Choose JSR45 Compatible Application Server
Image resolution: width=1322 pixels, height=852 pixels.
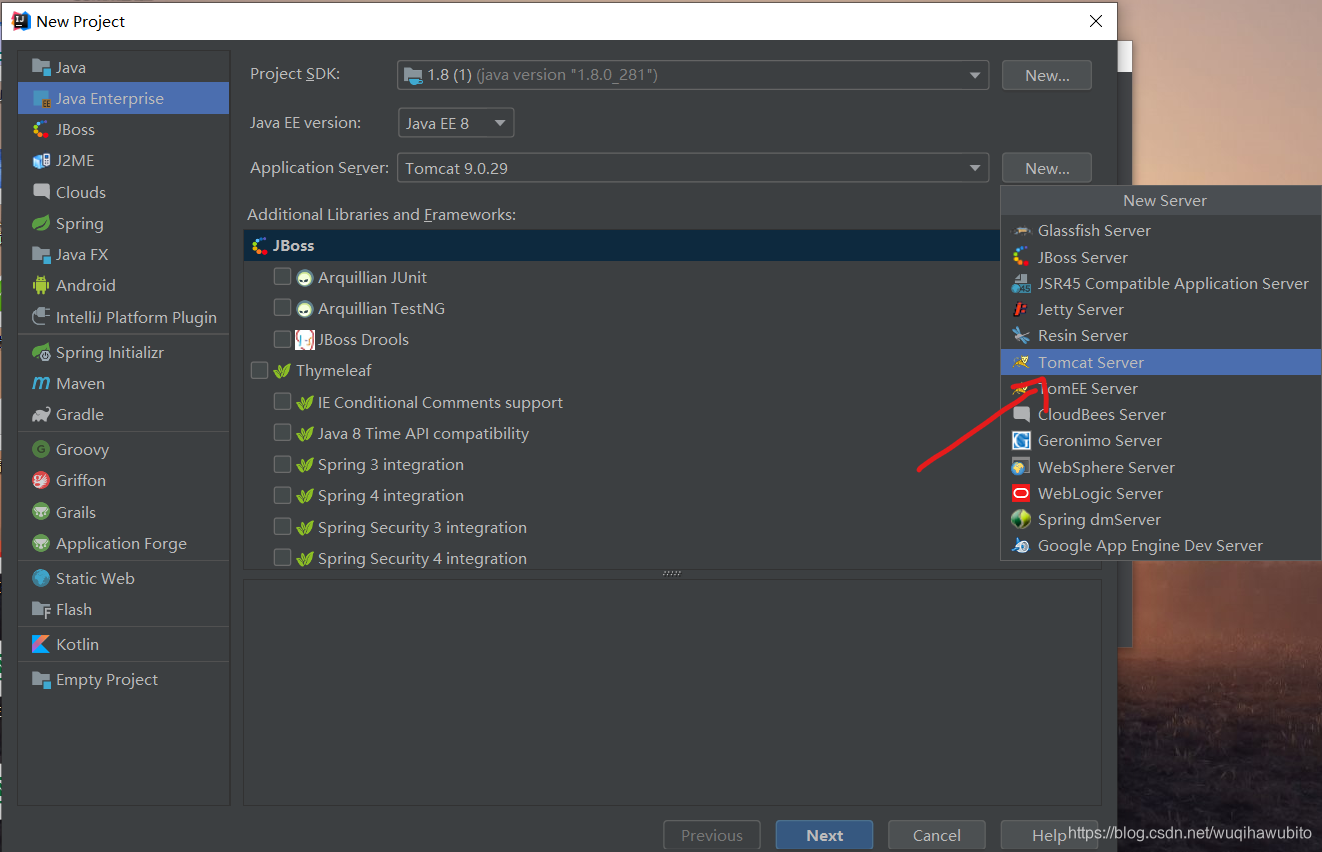click(x=1161, y=283)
